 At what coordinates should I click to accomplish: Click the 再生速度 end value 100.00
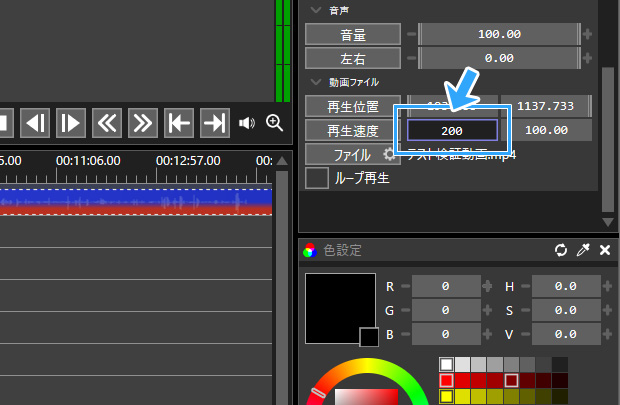click(x=546, y=130)
